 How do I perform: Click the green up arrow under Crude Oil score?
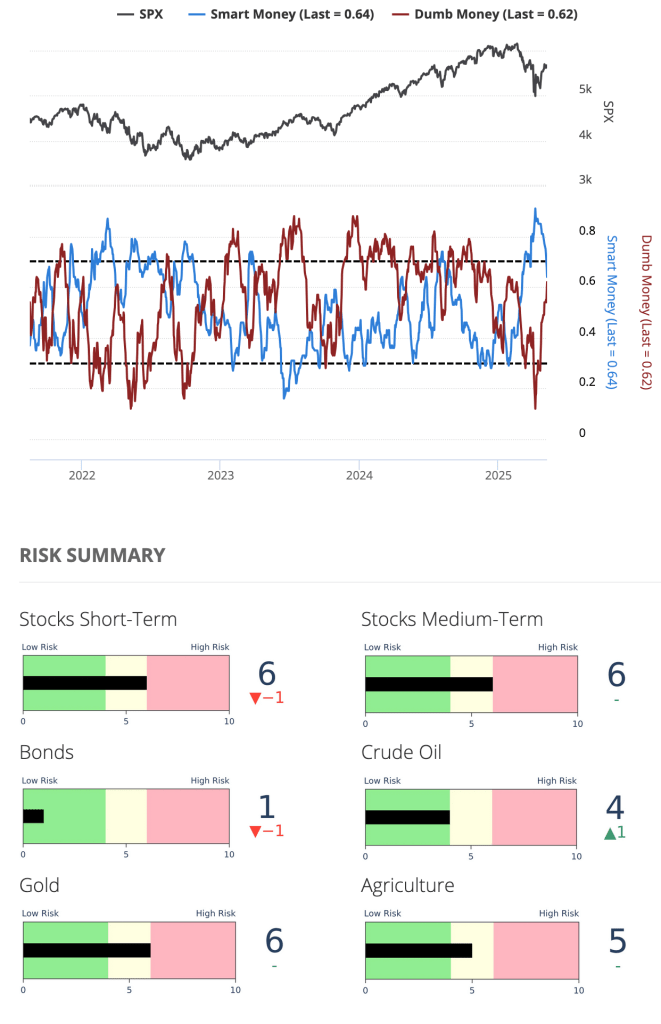(x=609, y=831)
